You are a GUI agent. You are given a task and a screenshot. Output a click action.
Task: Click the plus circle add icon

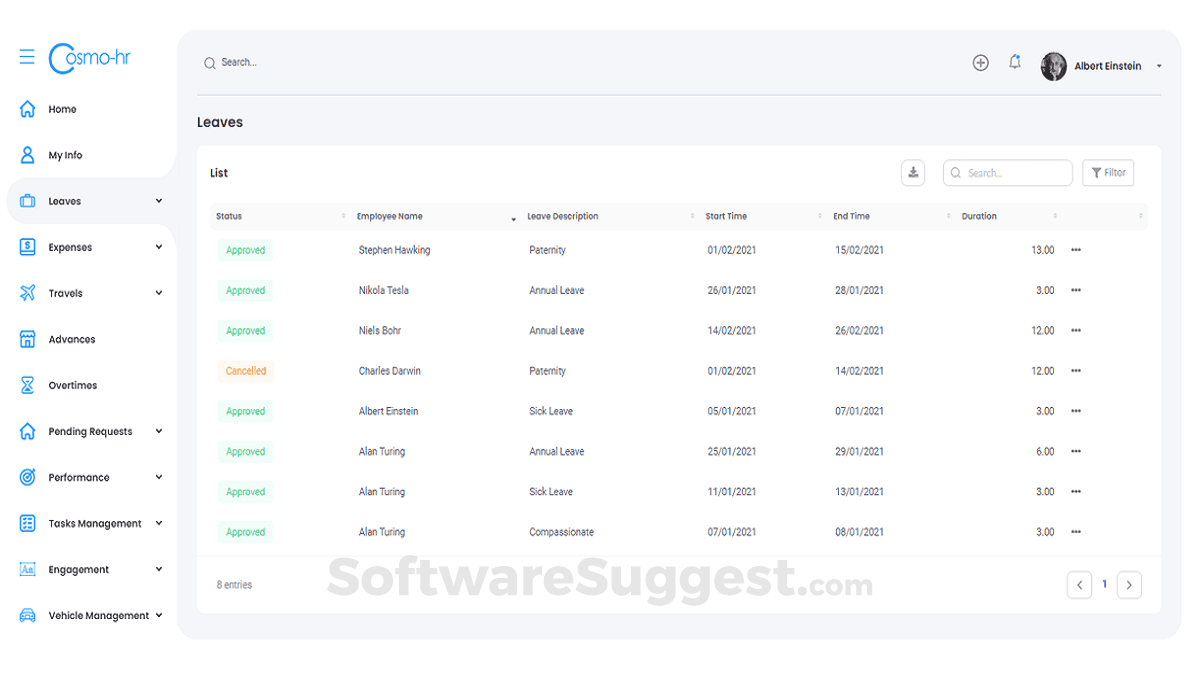point(981,63)
